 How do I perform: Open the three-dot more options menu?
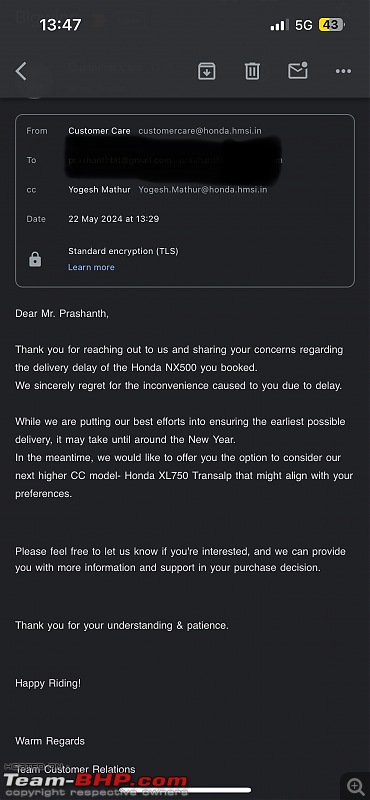(x=343, y=71)
